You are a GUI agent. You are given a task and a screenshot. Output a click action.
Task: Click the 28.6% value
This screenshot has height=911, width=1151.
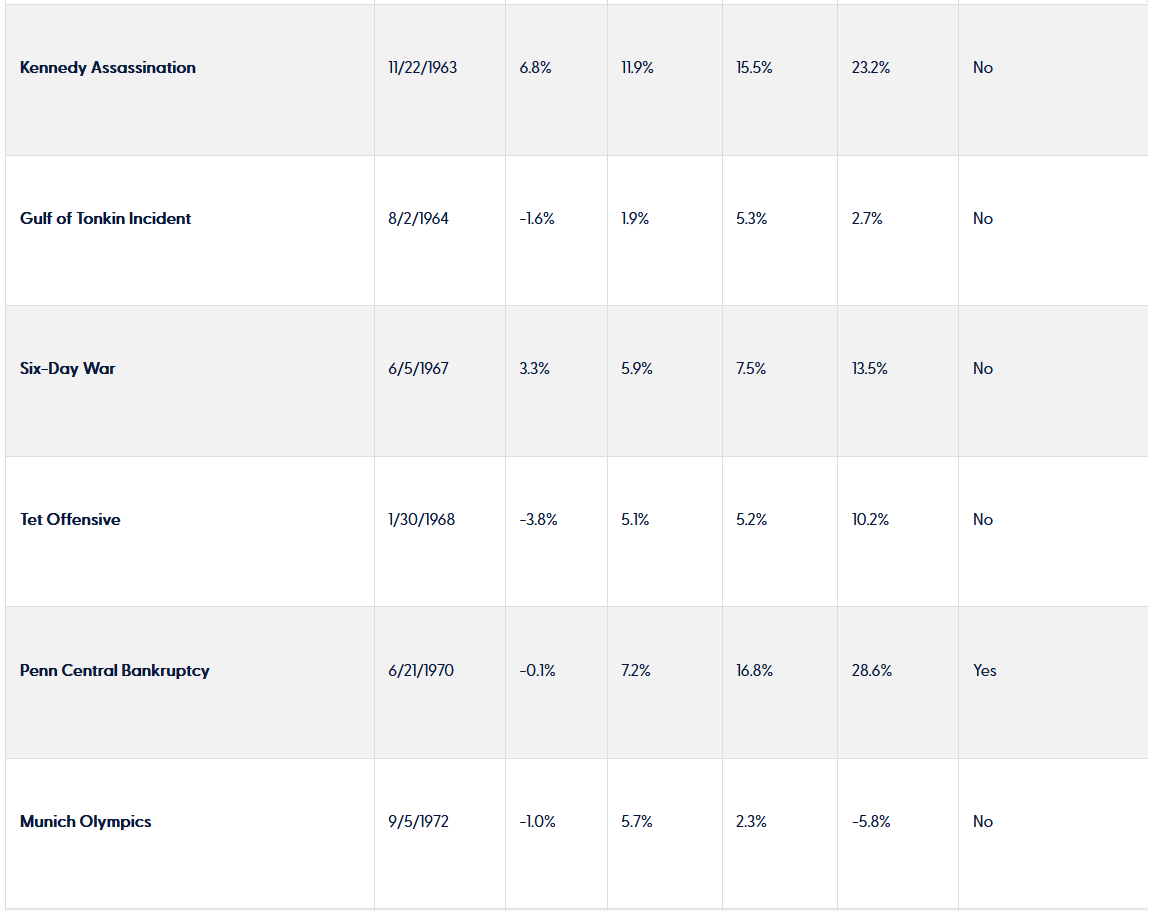pos(871,671)
